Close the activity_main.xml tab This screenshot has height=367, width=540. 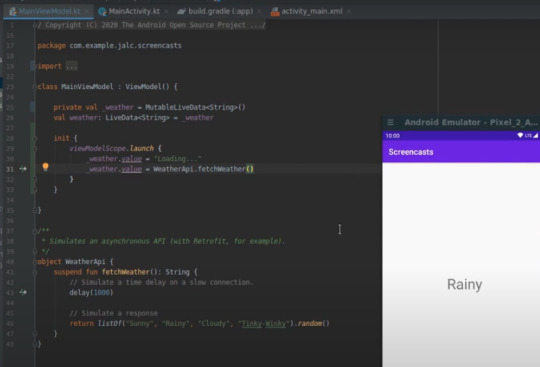point(349,12)
